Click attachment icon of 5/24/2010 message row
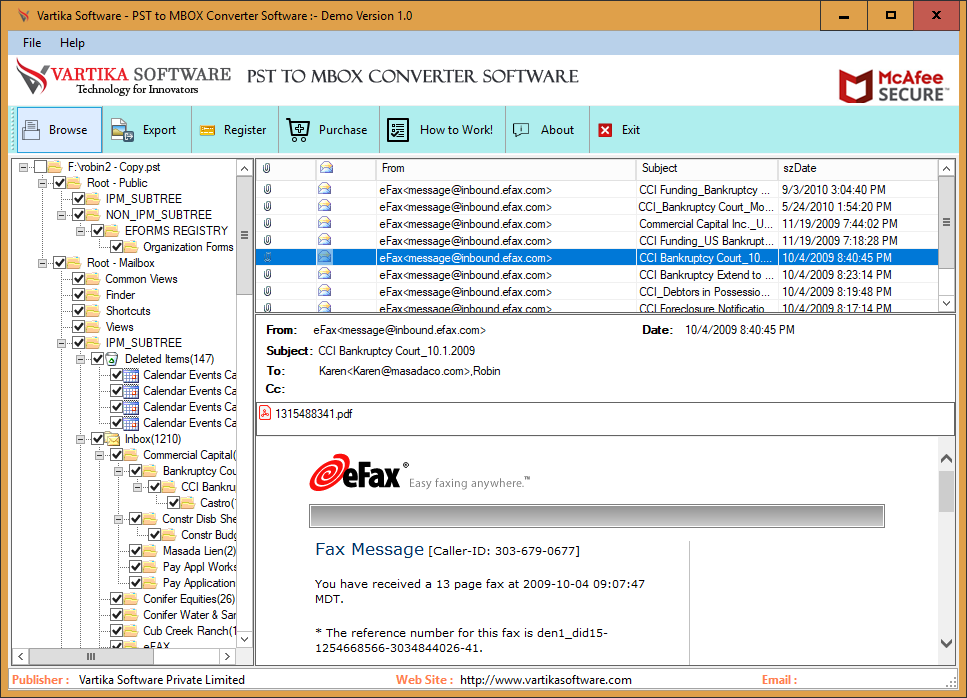 [268, 207]
